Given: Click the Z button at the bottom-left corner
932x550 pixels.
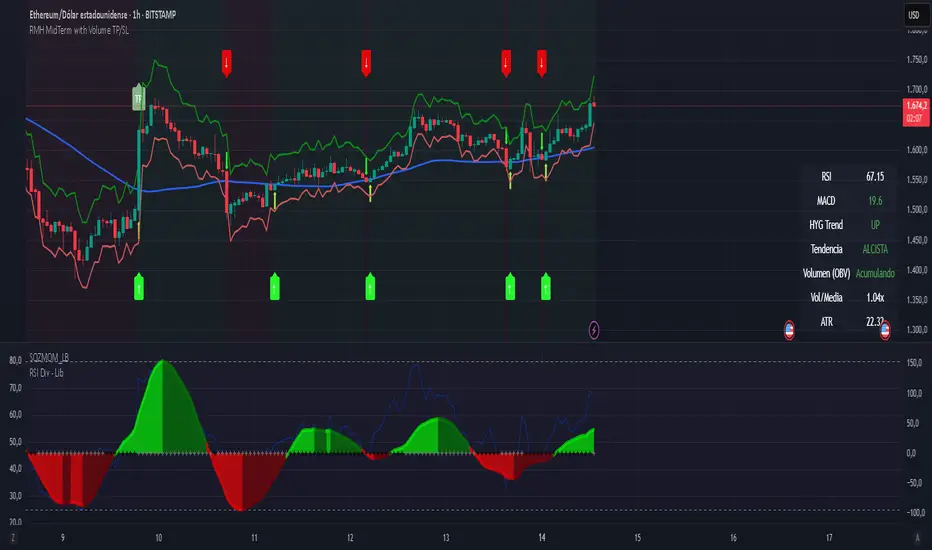Looking at the screenshot, I should pyautogui.click(x=13, y=538).
